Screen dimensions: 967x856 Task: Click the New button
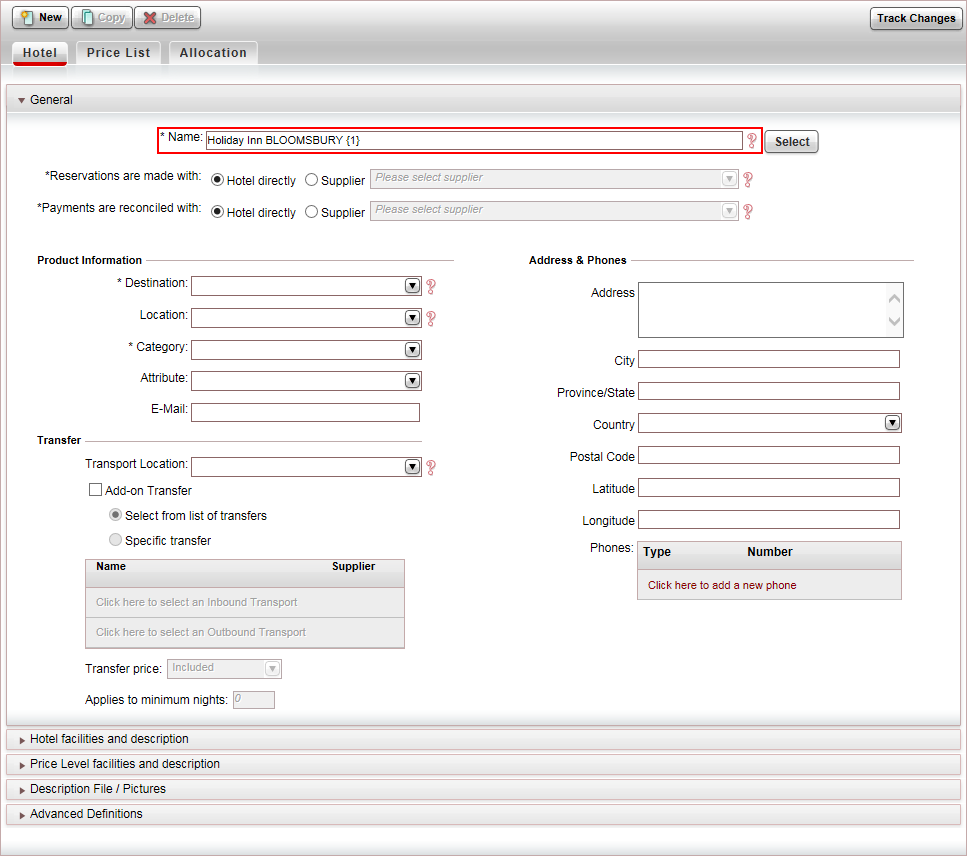pos(41,17)
